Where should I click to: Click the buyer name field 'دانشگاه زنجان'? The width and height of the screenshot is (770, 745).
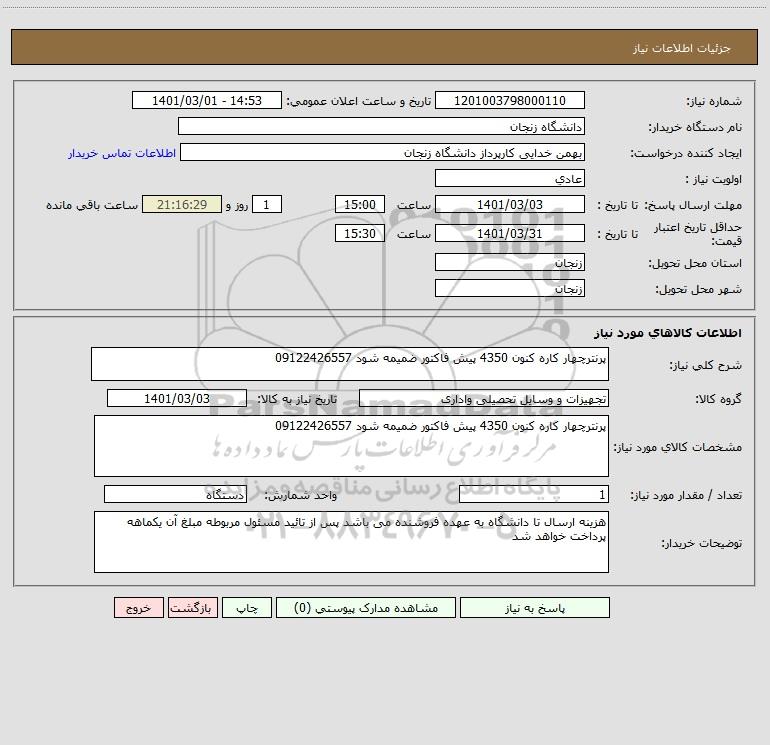click(x=381, y=126)
